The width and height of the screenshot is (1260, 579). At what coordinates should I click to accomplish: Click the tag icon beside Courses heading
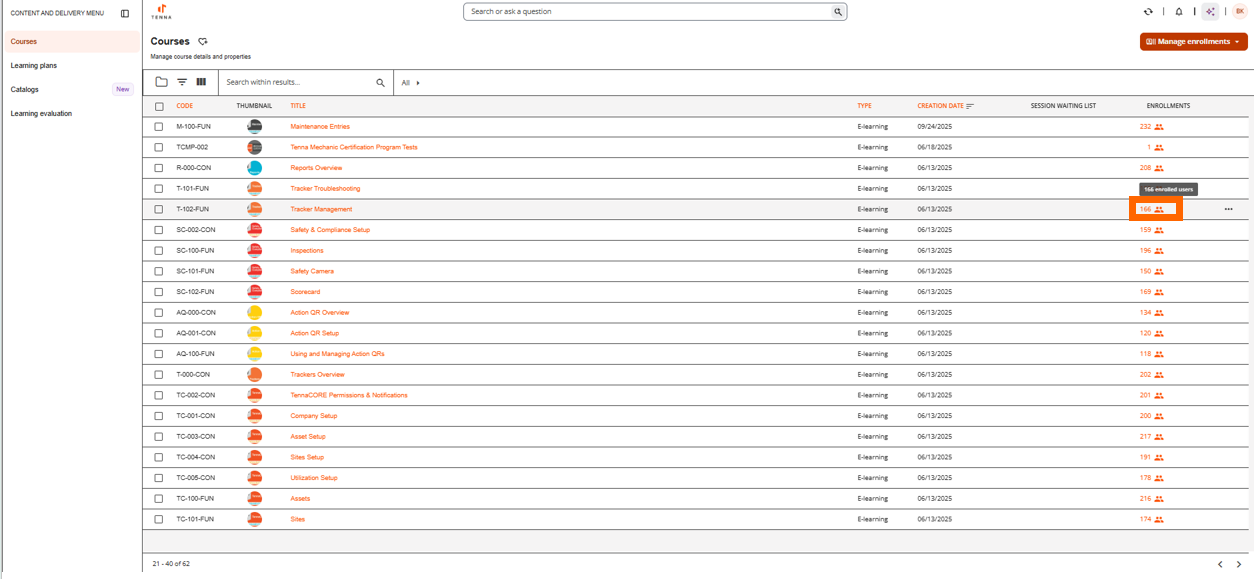coord(203,42)
